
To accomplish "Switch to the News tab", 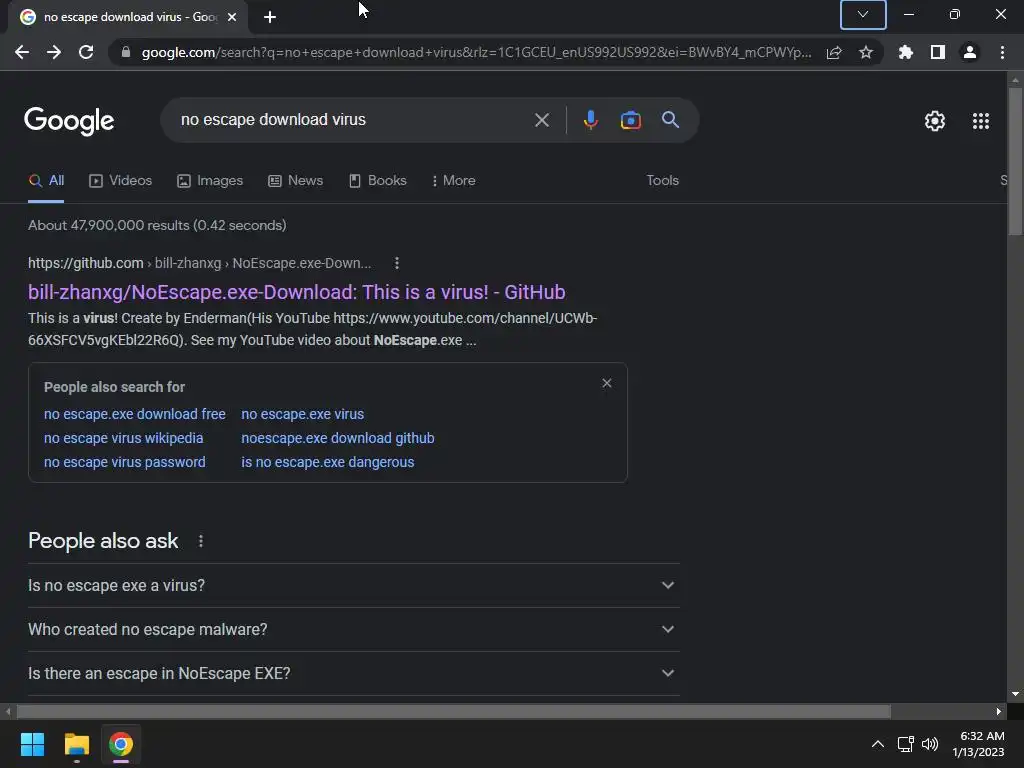I will [x=296, y=180].
